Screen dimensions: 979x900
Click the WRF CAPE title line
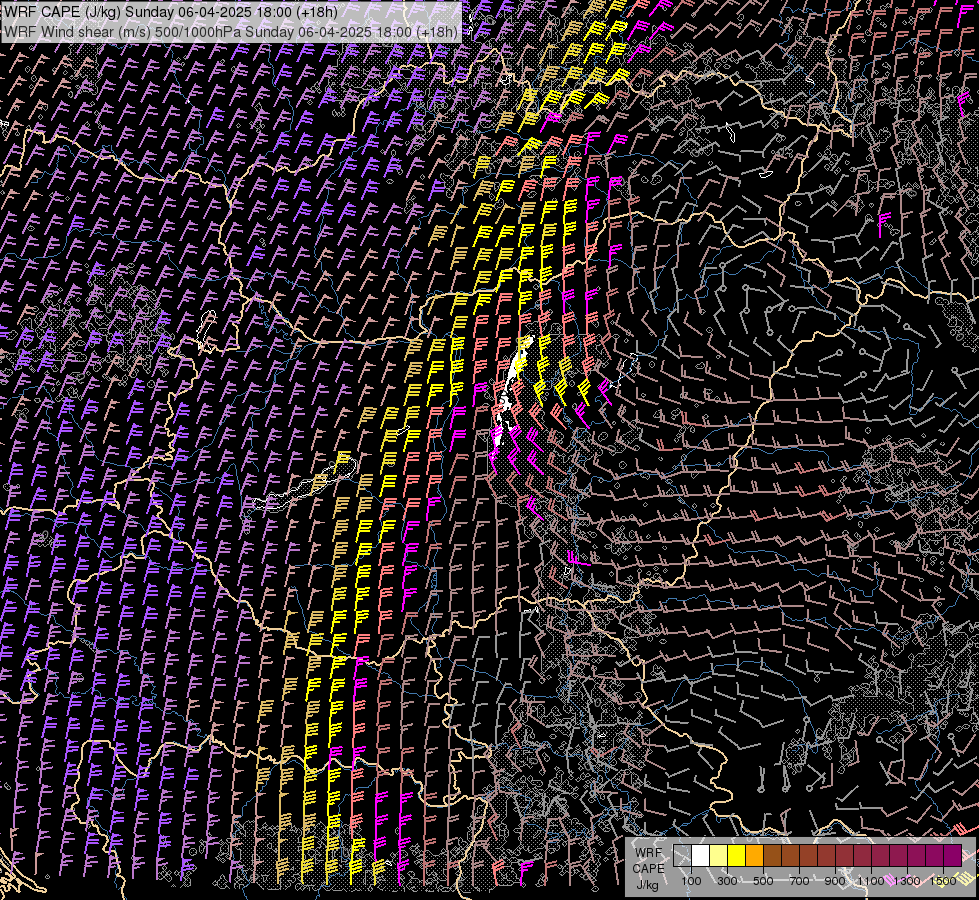click(170, 11)
